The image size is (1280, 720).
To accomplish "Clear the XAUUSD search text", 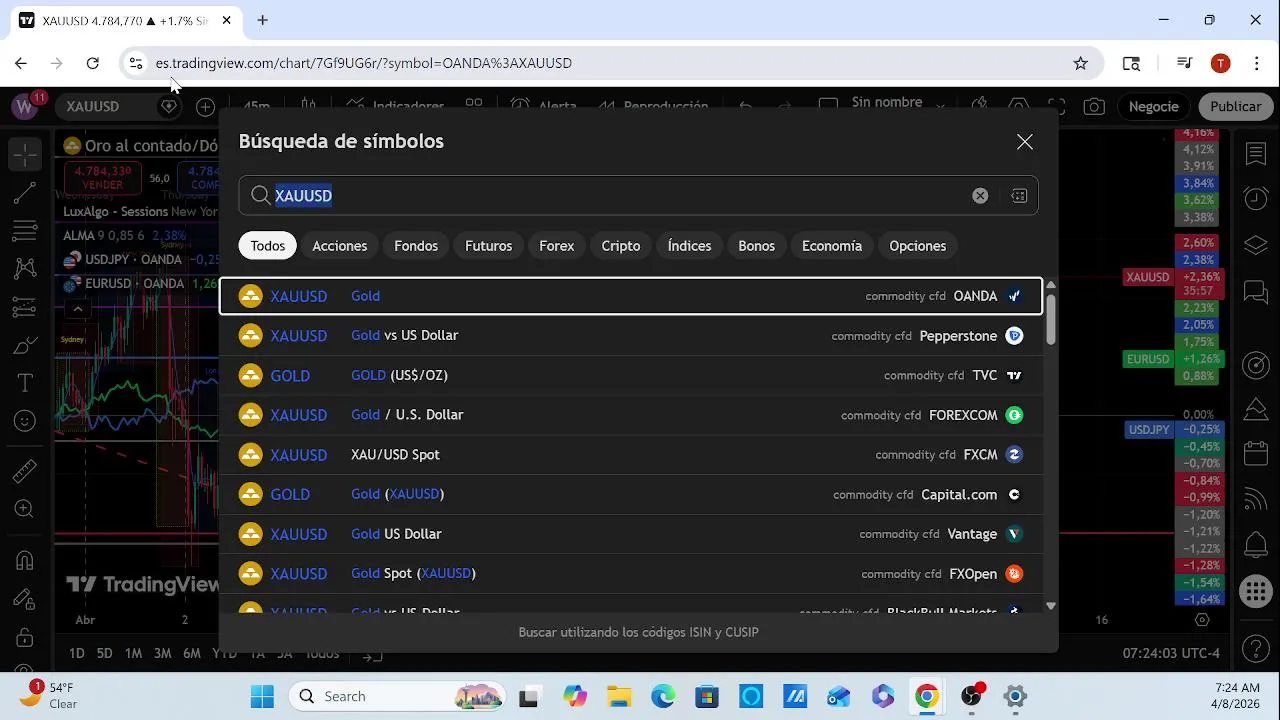I will tap(980, 196).
